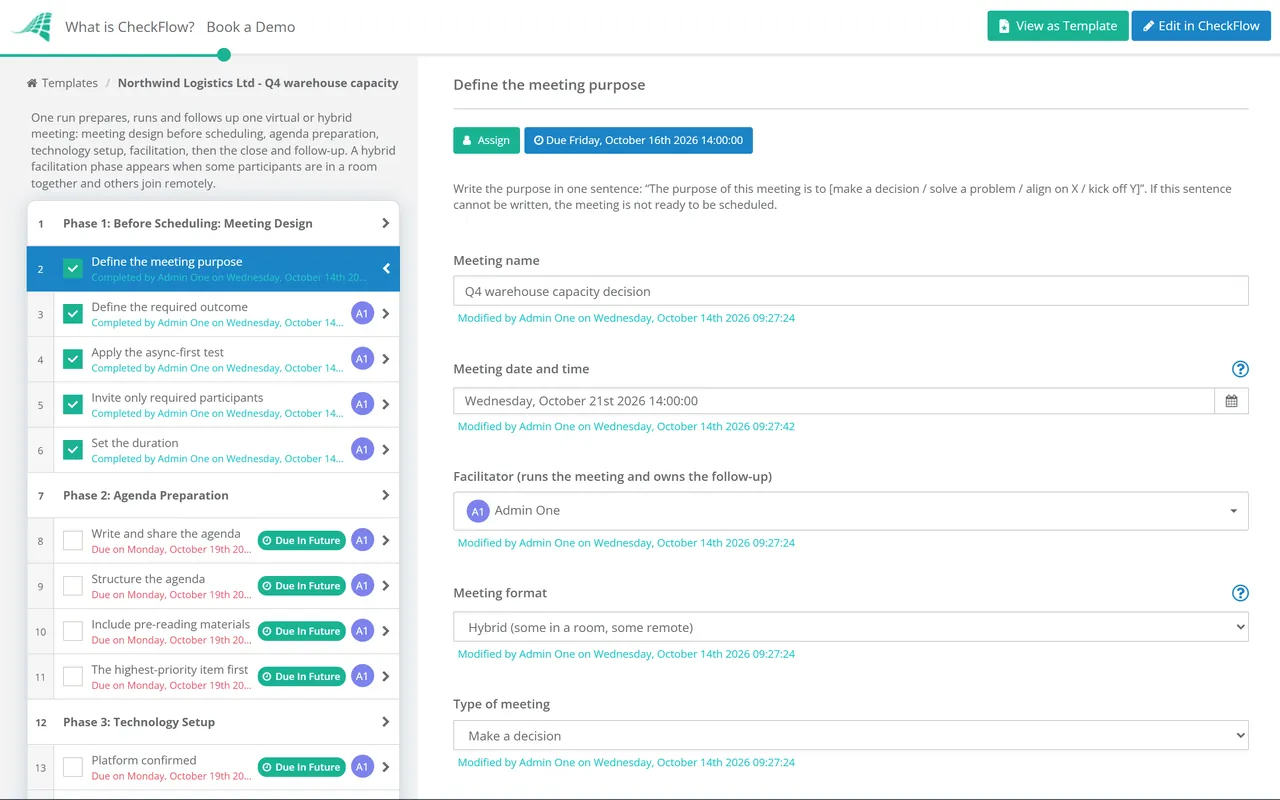The height and width of the screenshot is (800, 1280).
Task: Open What is CheckFlow? menu item
Action: tap(130, 27)
